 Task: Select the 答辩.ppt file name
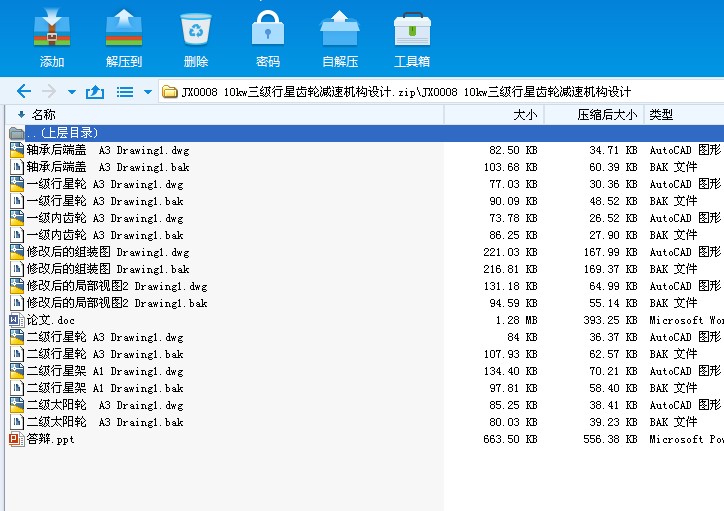click(x=50, y=439)
